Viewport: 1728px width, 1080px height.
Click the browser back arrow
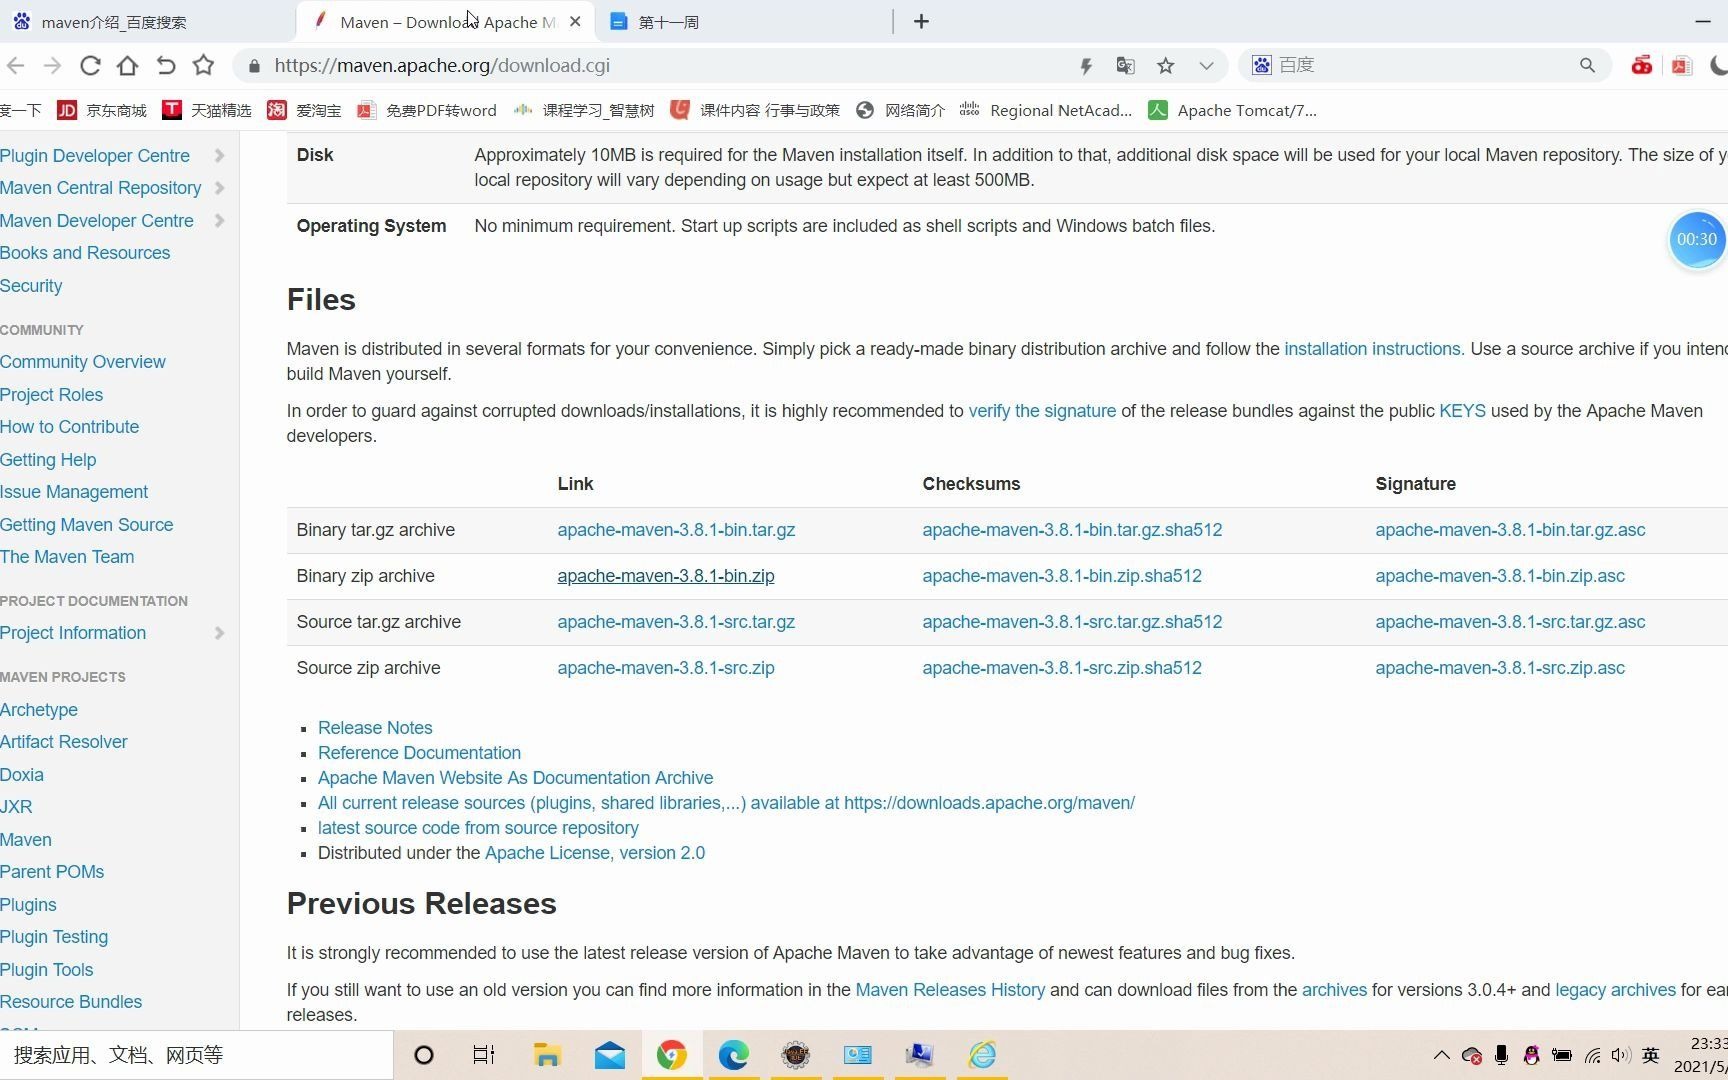15,66
